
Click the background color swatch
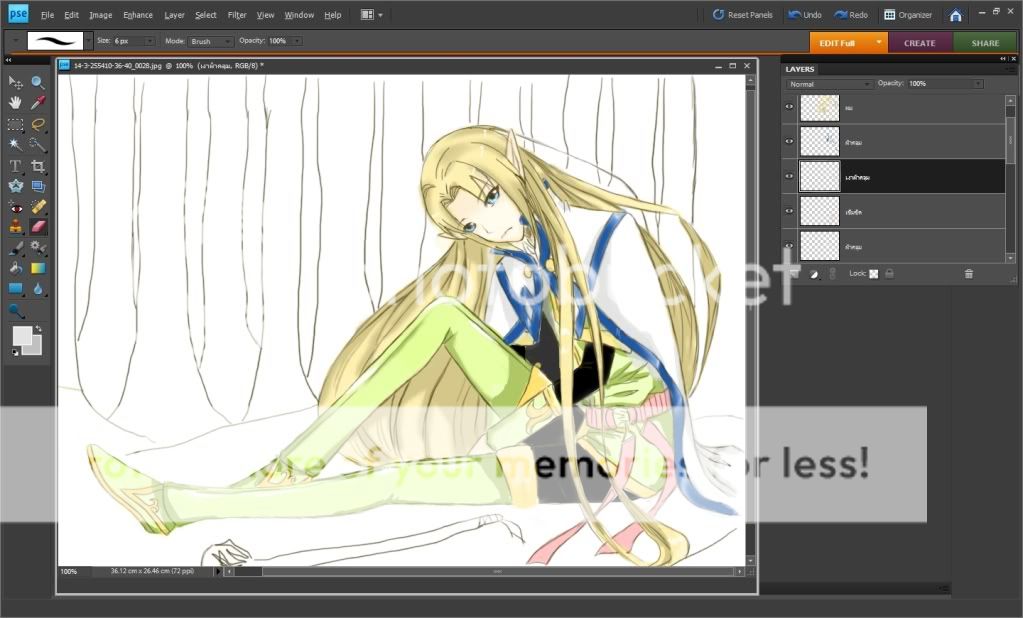pyautogui.click(x=35, y=348)
